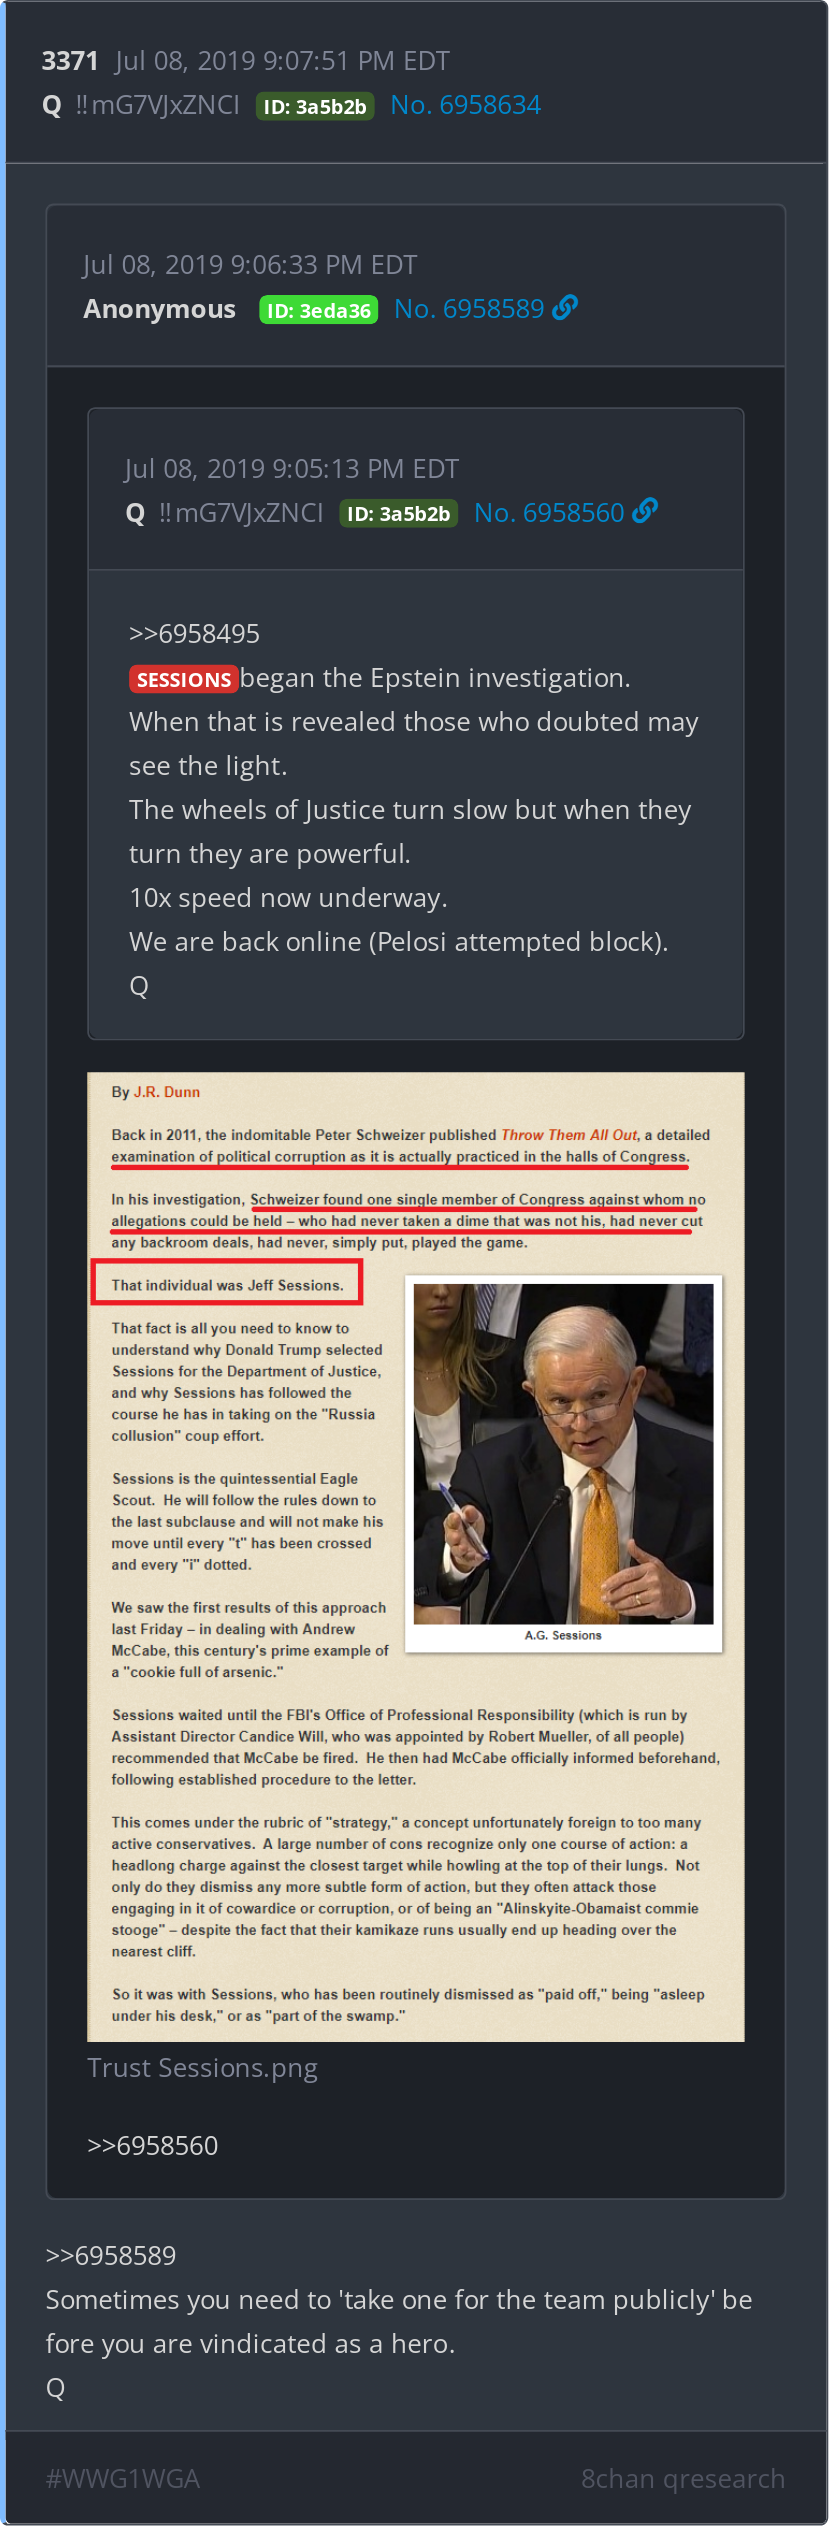This screenshot has width=830, height=2526.
Task: Click the link icon beside No. 6958589
Action: click(x=565, y=307)
